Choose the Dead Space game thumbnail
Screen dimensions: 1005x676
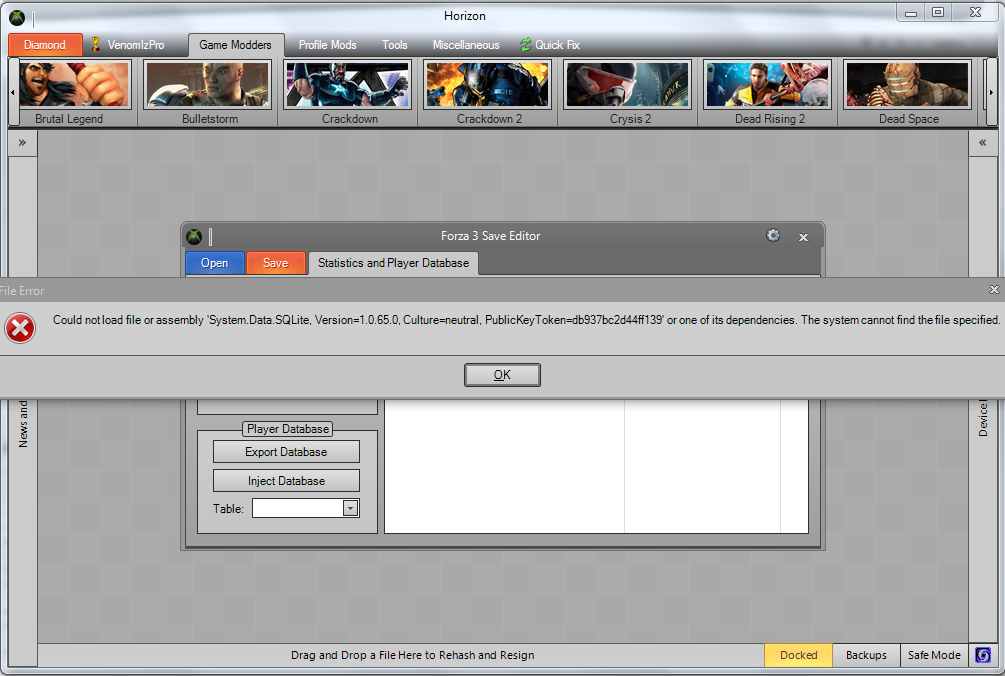pyautogui.click(x=908, y=87)
